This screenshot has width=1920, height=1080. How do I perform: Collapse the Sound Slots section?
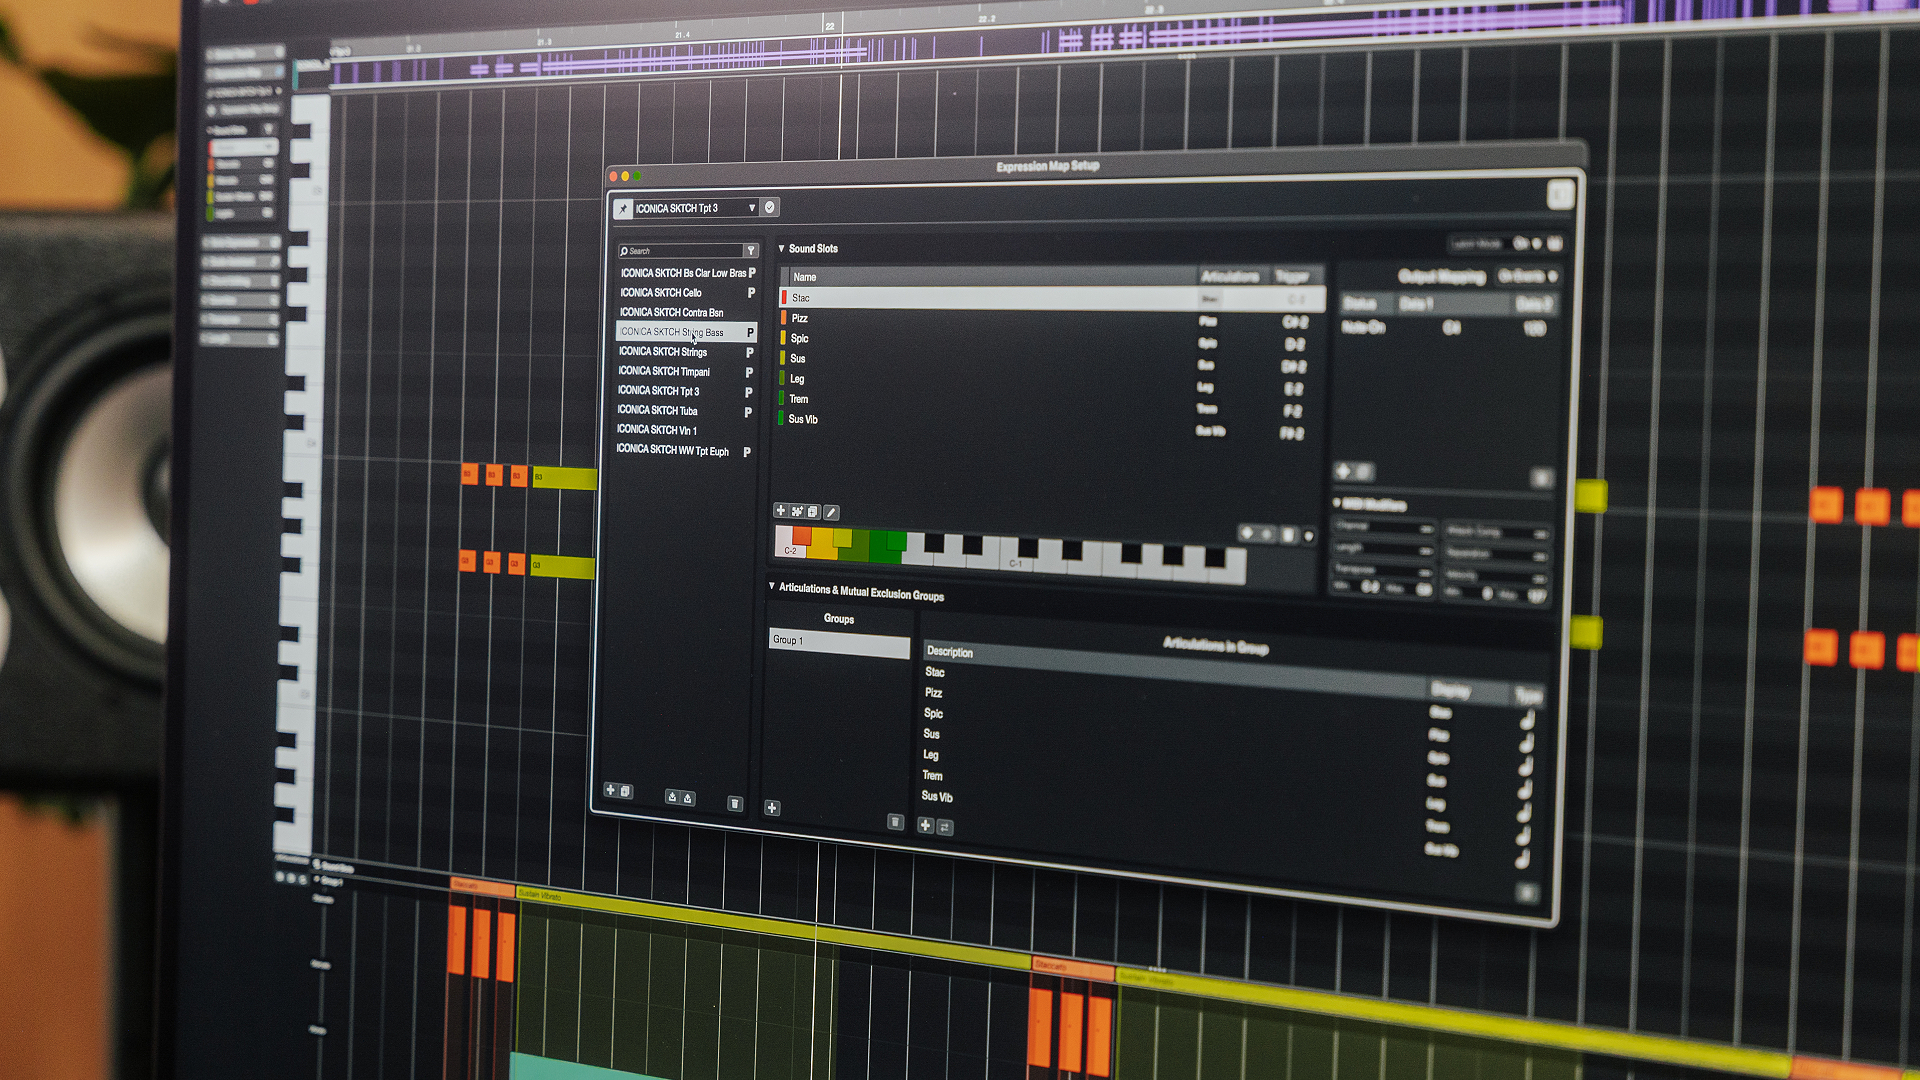781,248
